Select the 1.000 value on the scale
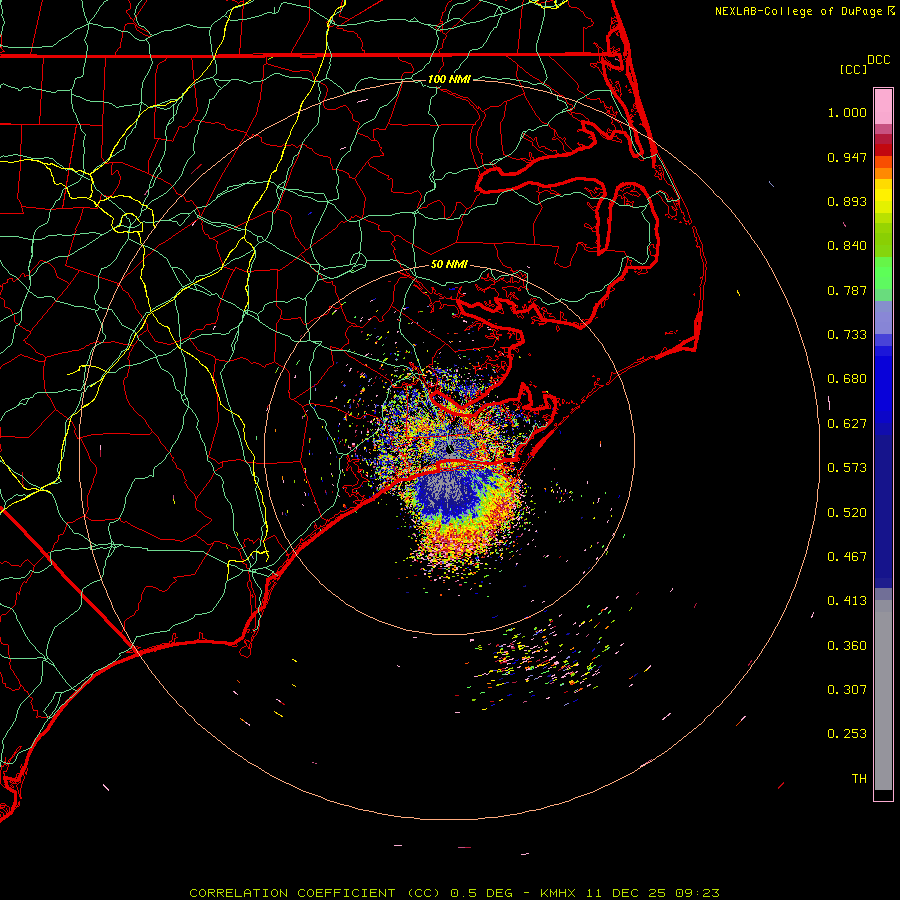The image size is (900, 900). [847, 112]
